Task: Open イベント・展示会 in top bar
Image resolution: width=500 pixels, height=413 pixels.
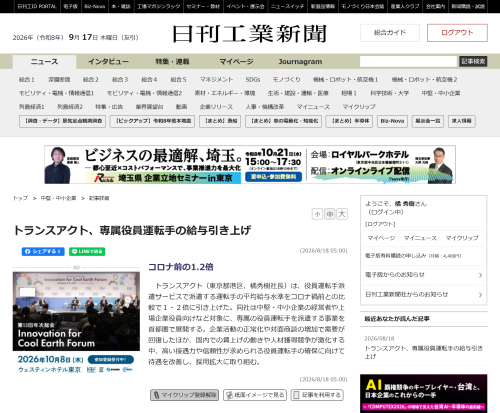Action: [245, 6]
